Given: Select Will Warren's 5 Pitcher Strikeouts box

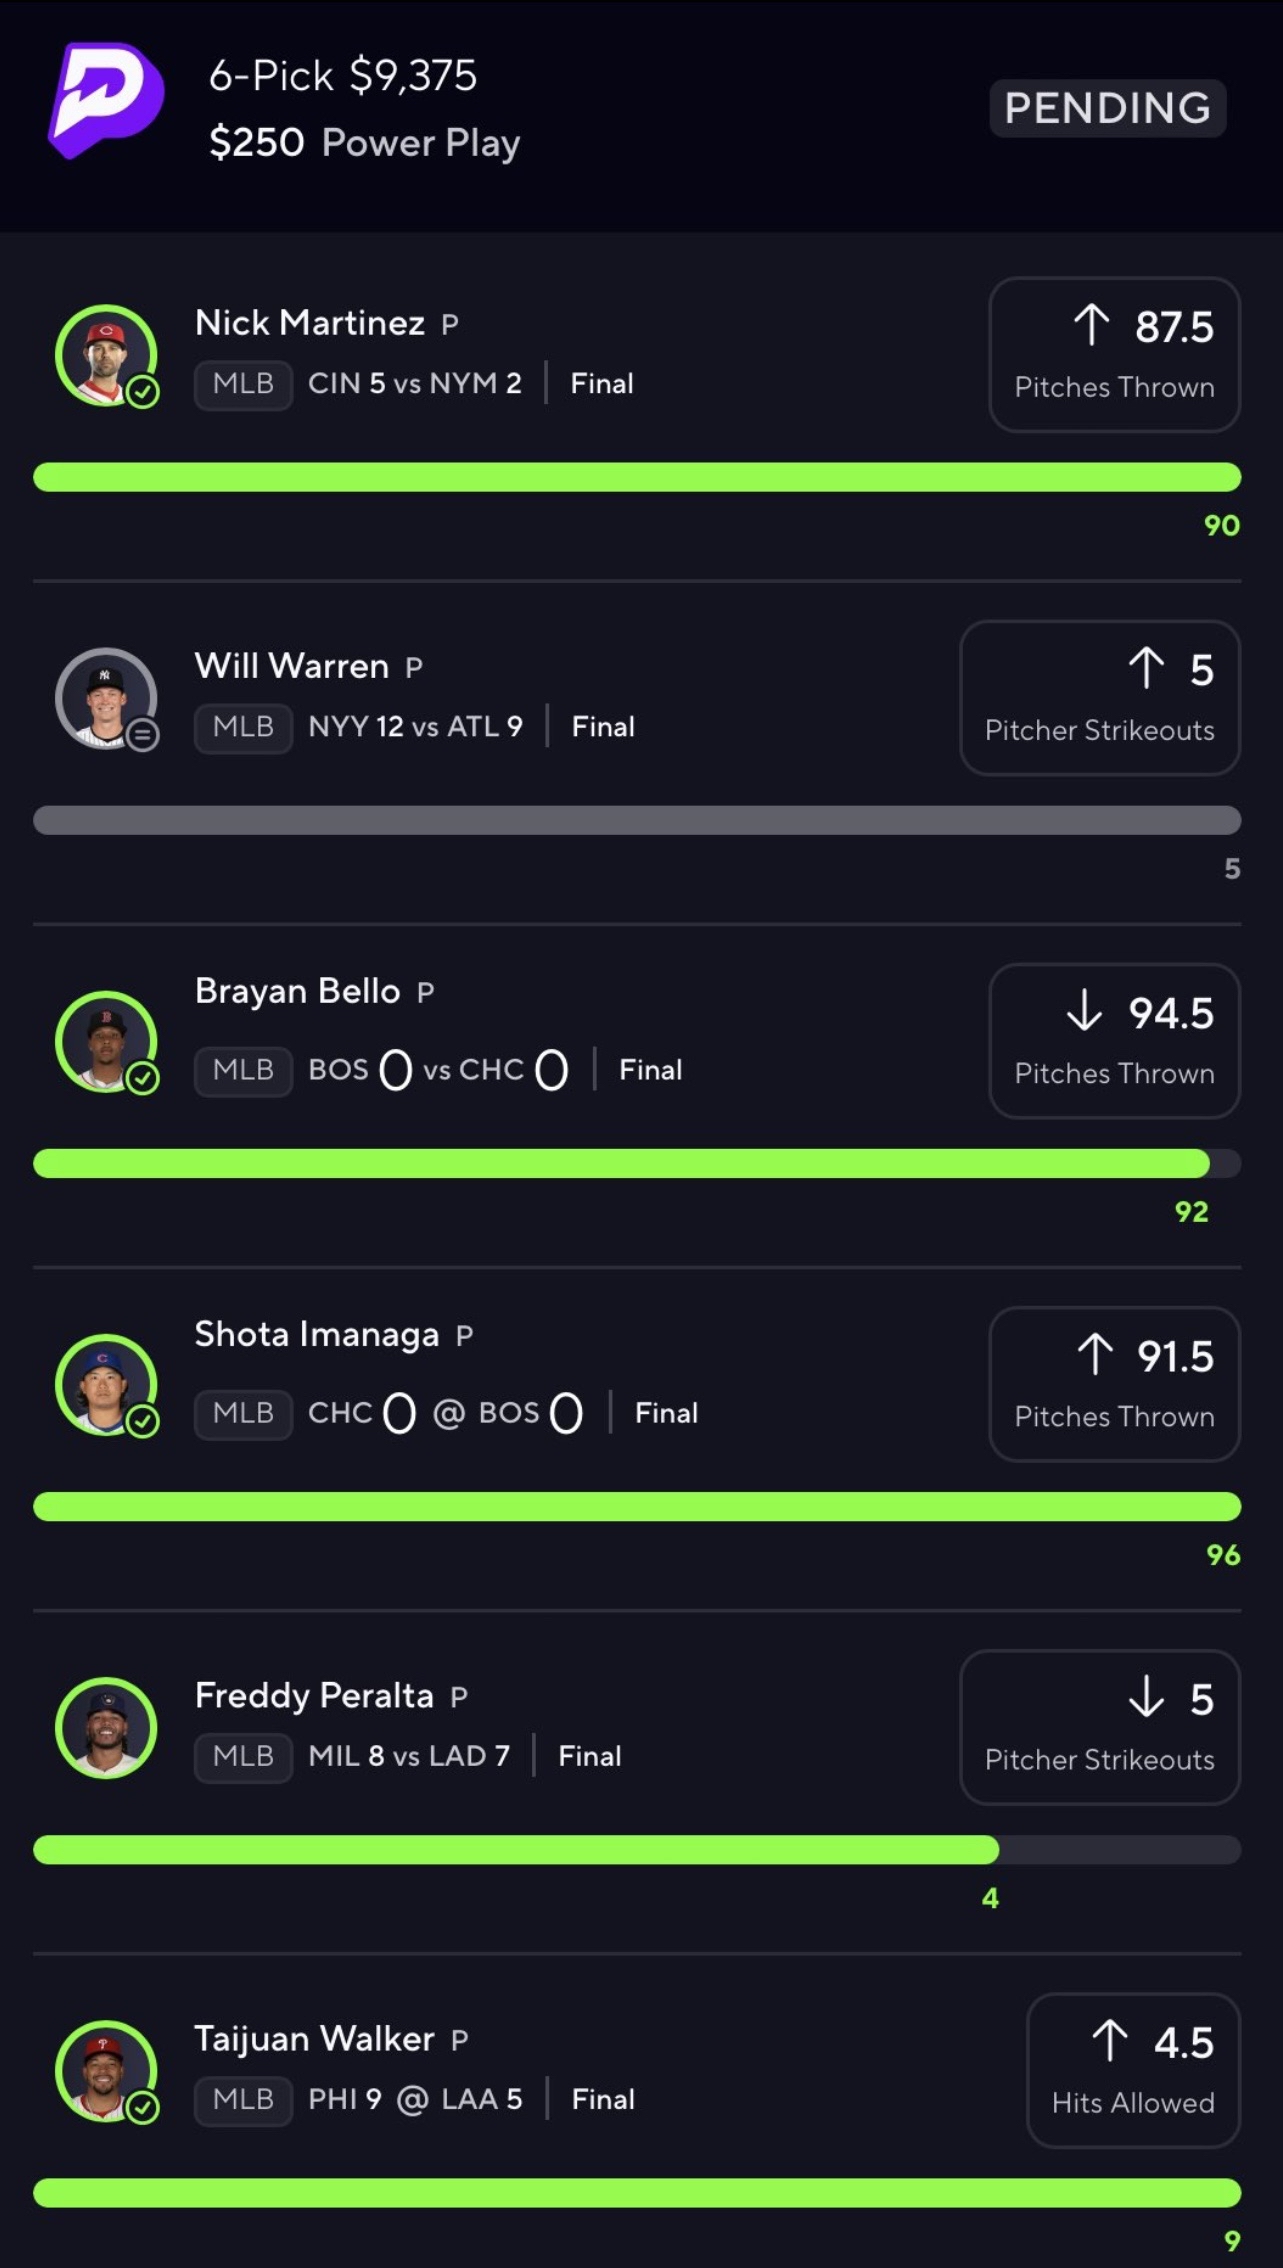Looking at the screenshot, I should click(1099, 698).
